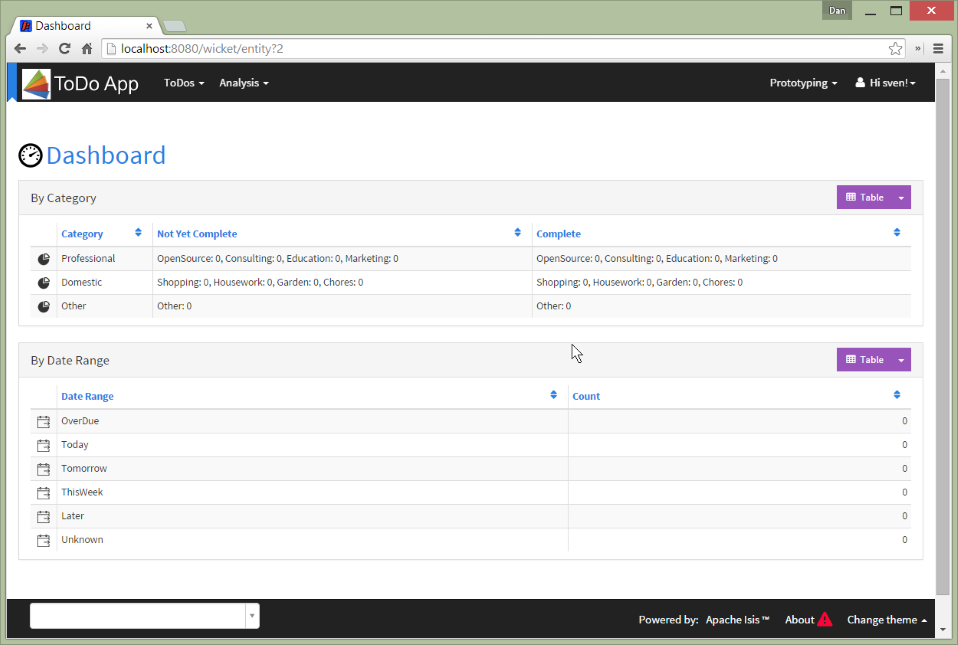Open the ToDos menu
The image size is (958, 645).
tap(183, 83)
